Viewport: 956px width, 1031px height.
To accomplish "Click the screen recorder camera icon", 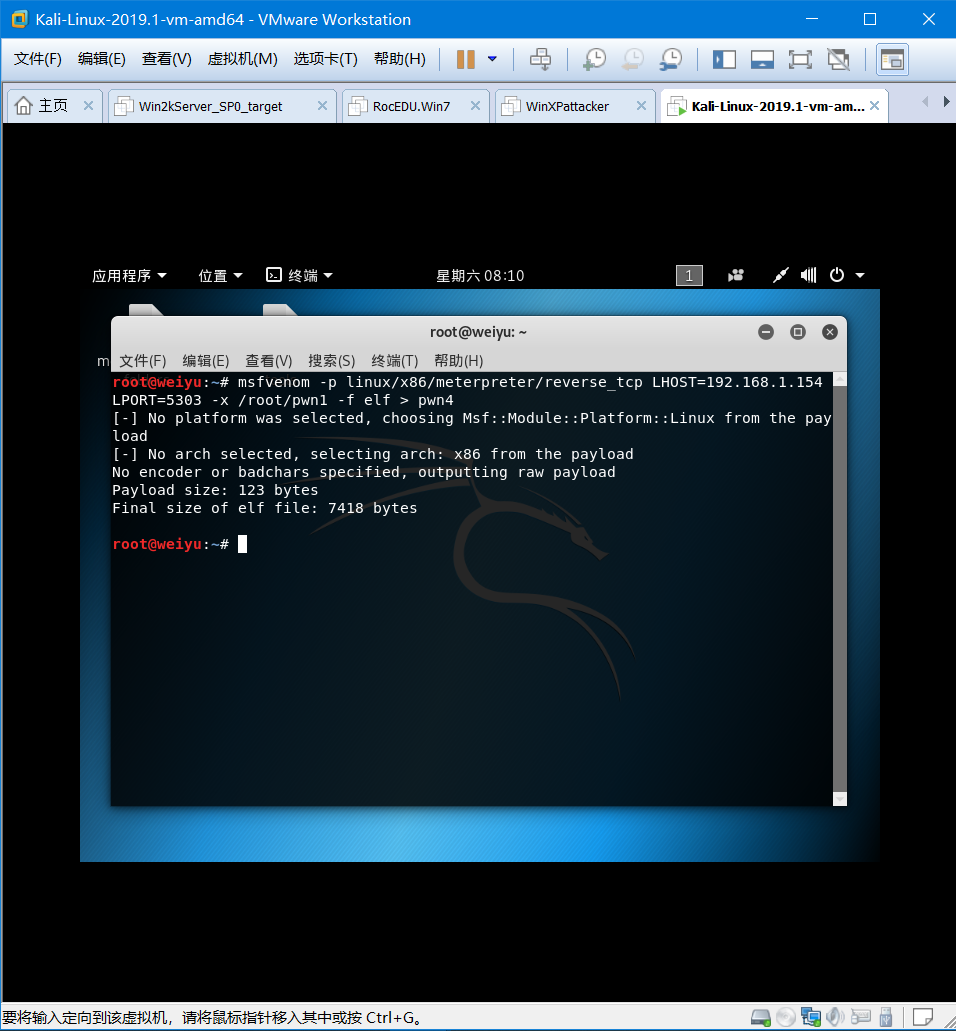I will 736,275.
